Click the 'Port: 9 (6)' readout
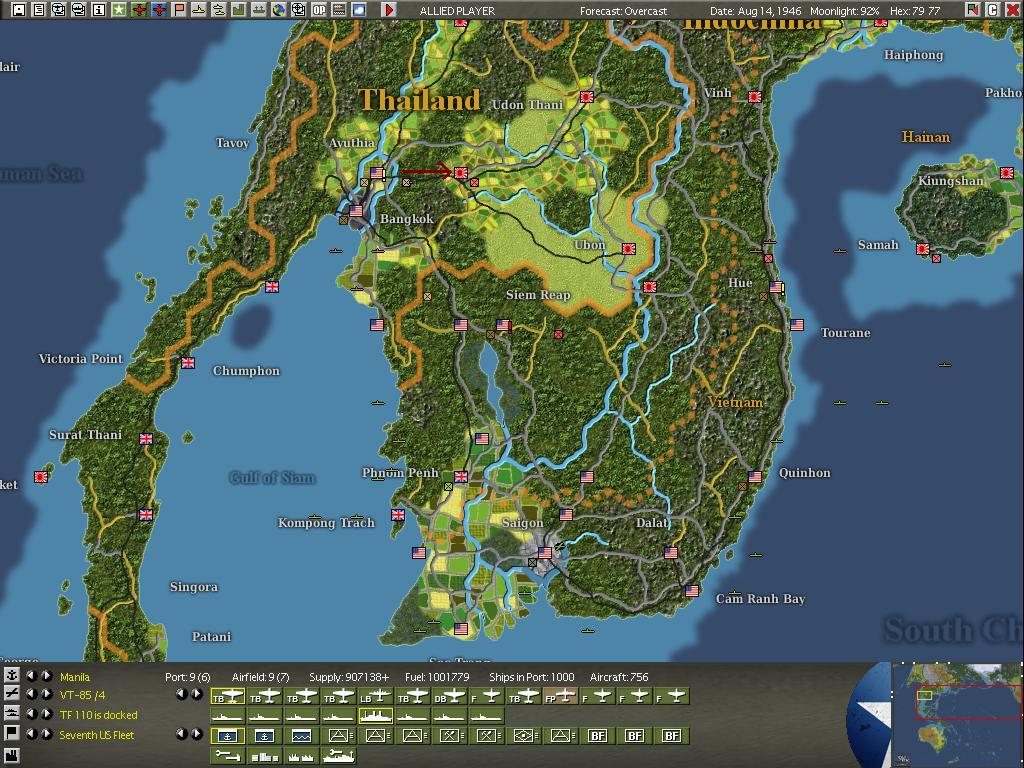The height and width of the screenshot is (768, 1024). pos(187,677)
